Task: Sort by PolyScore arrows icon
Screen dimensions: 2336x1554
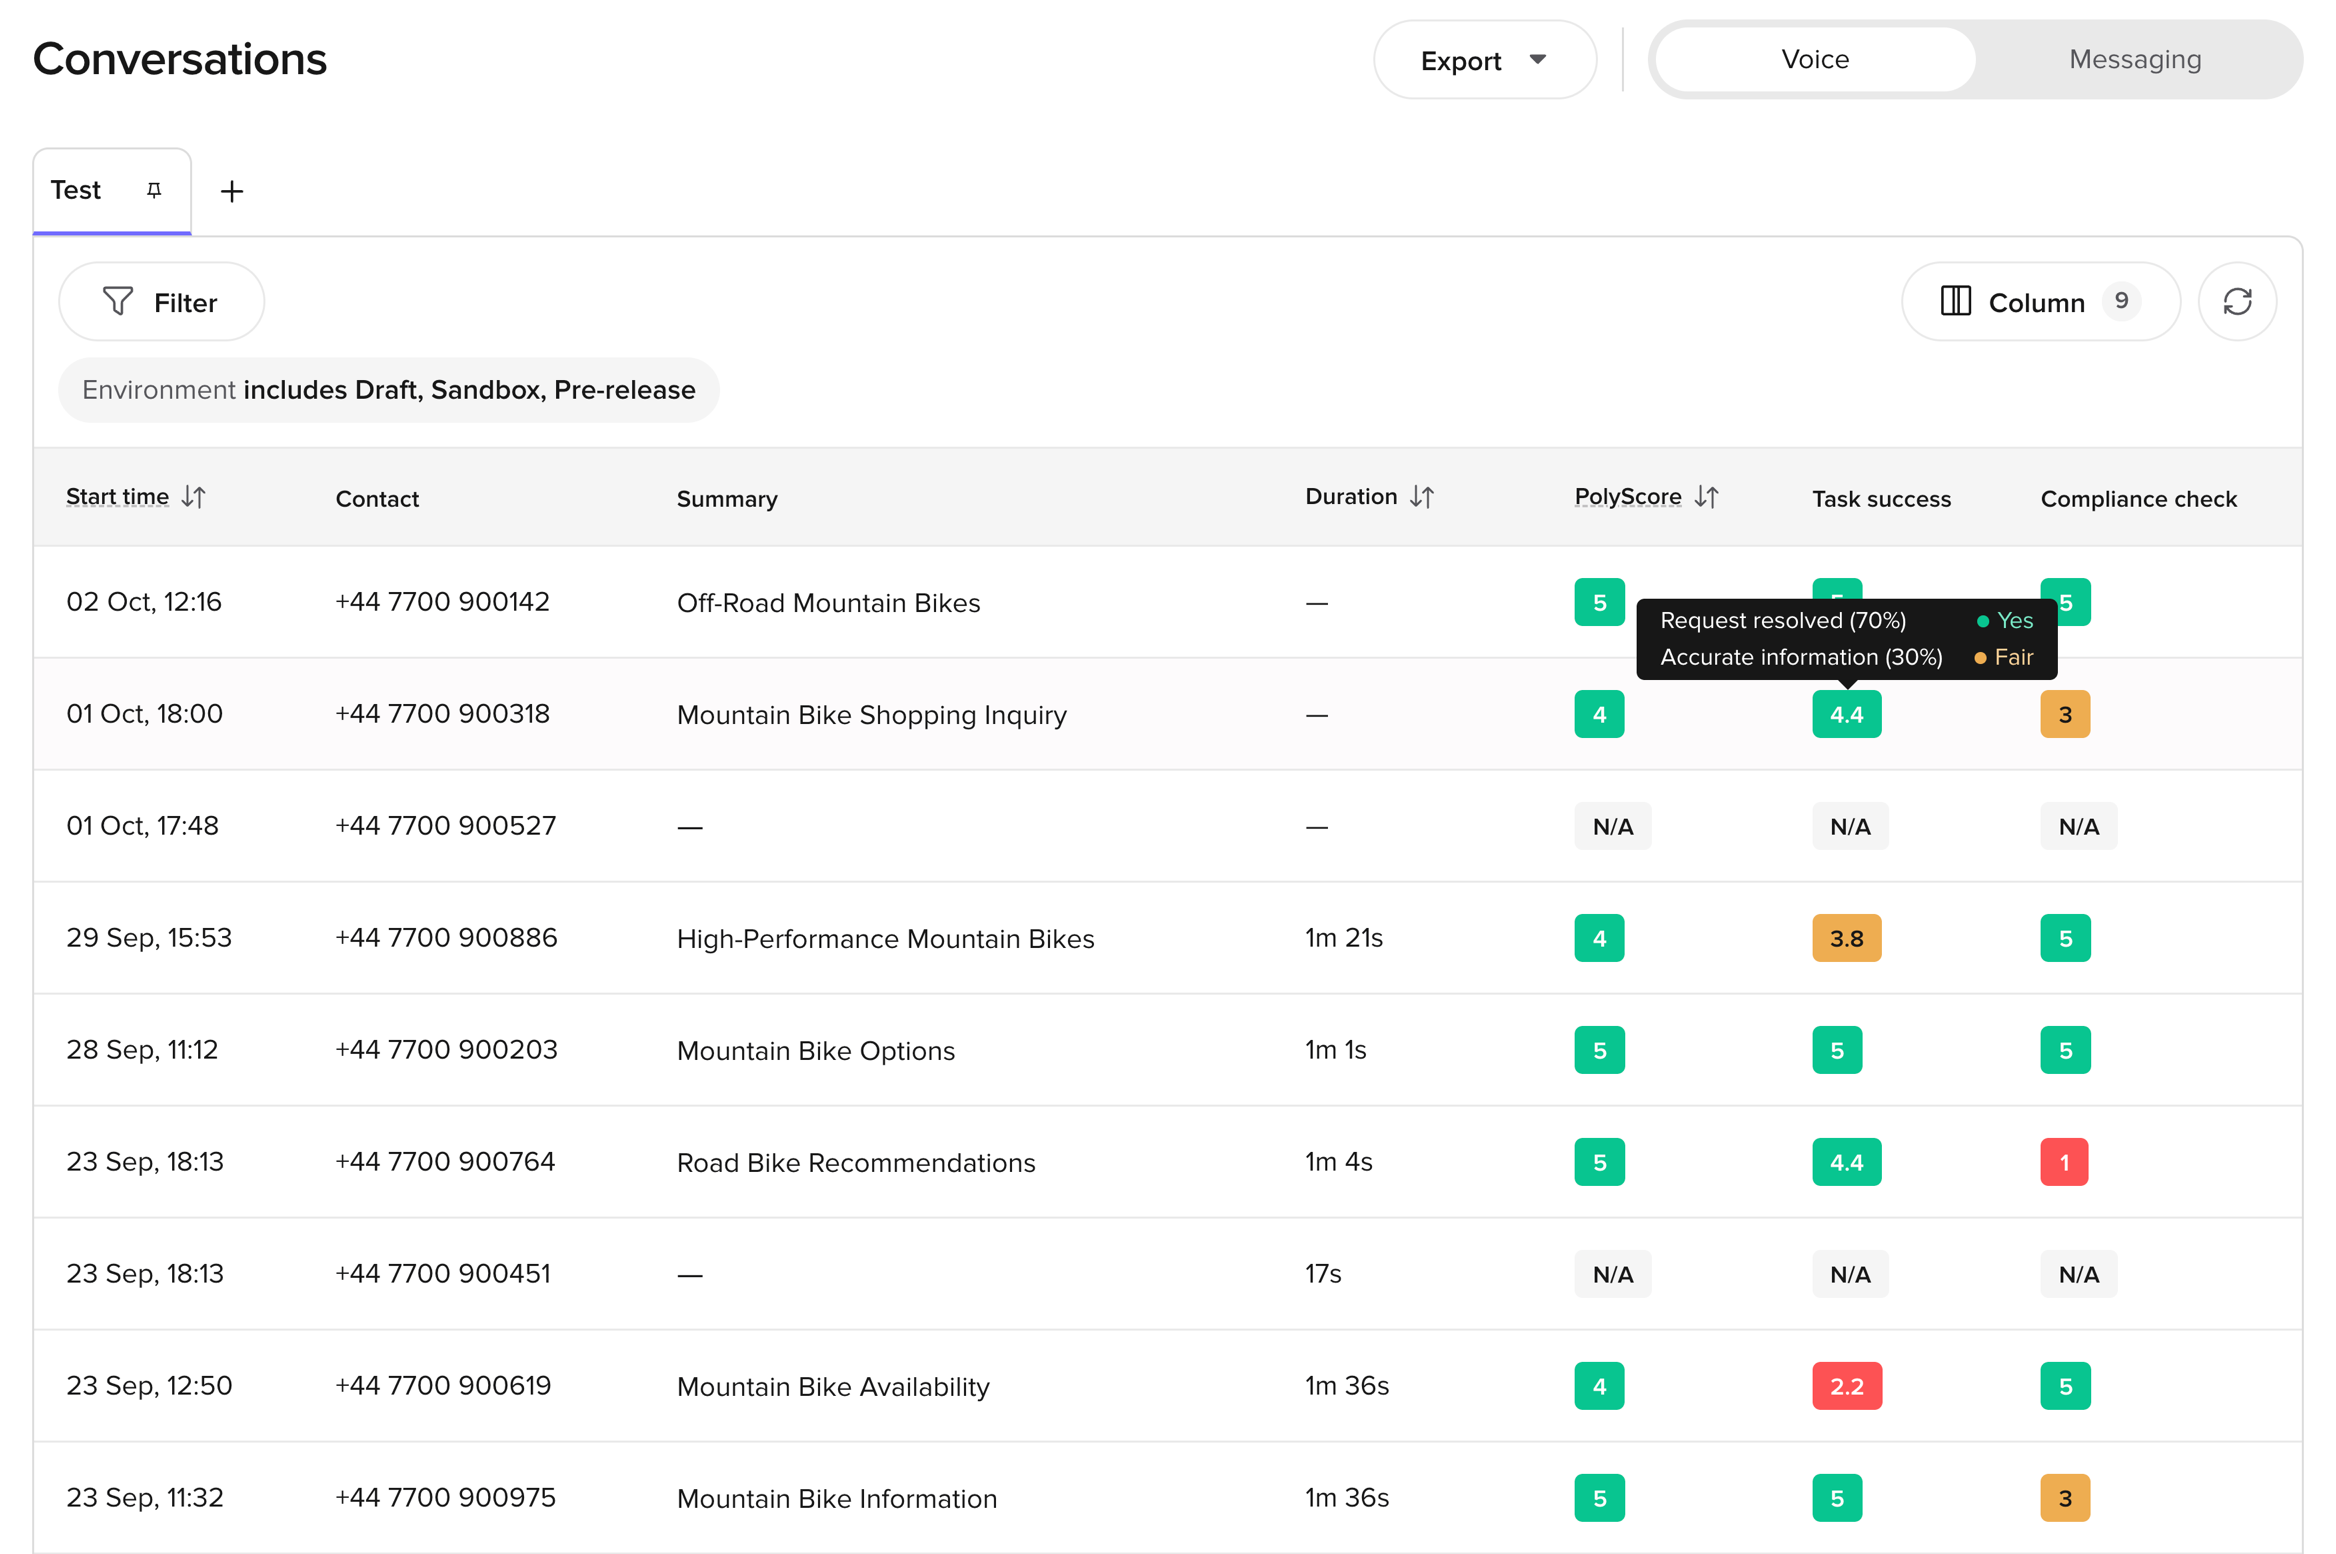Action: 1707,497
